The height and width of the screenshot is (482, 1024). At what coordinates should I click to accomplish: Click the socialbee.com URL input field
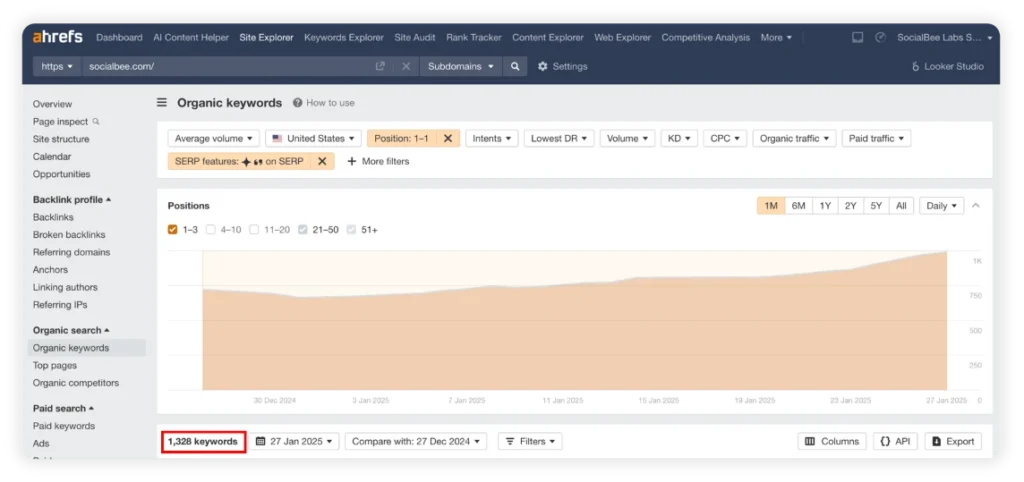click(227, 66)
